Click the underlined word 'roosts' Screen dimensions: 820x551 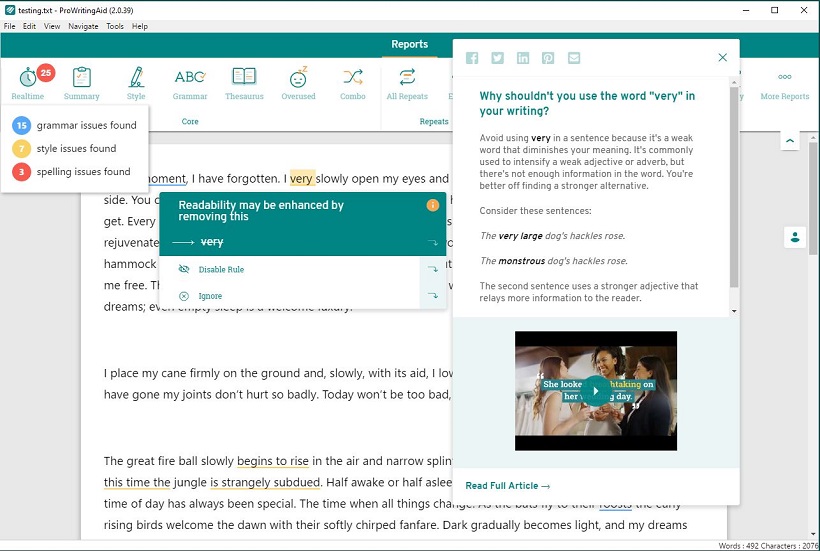tap(615, 504)
